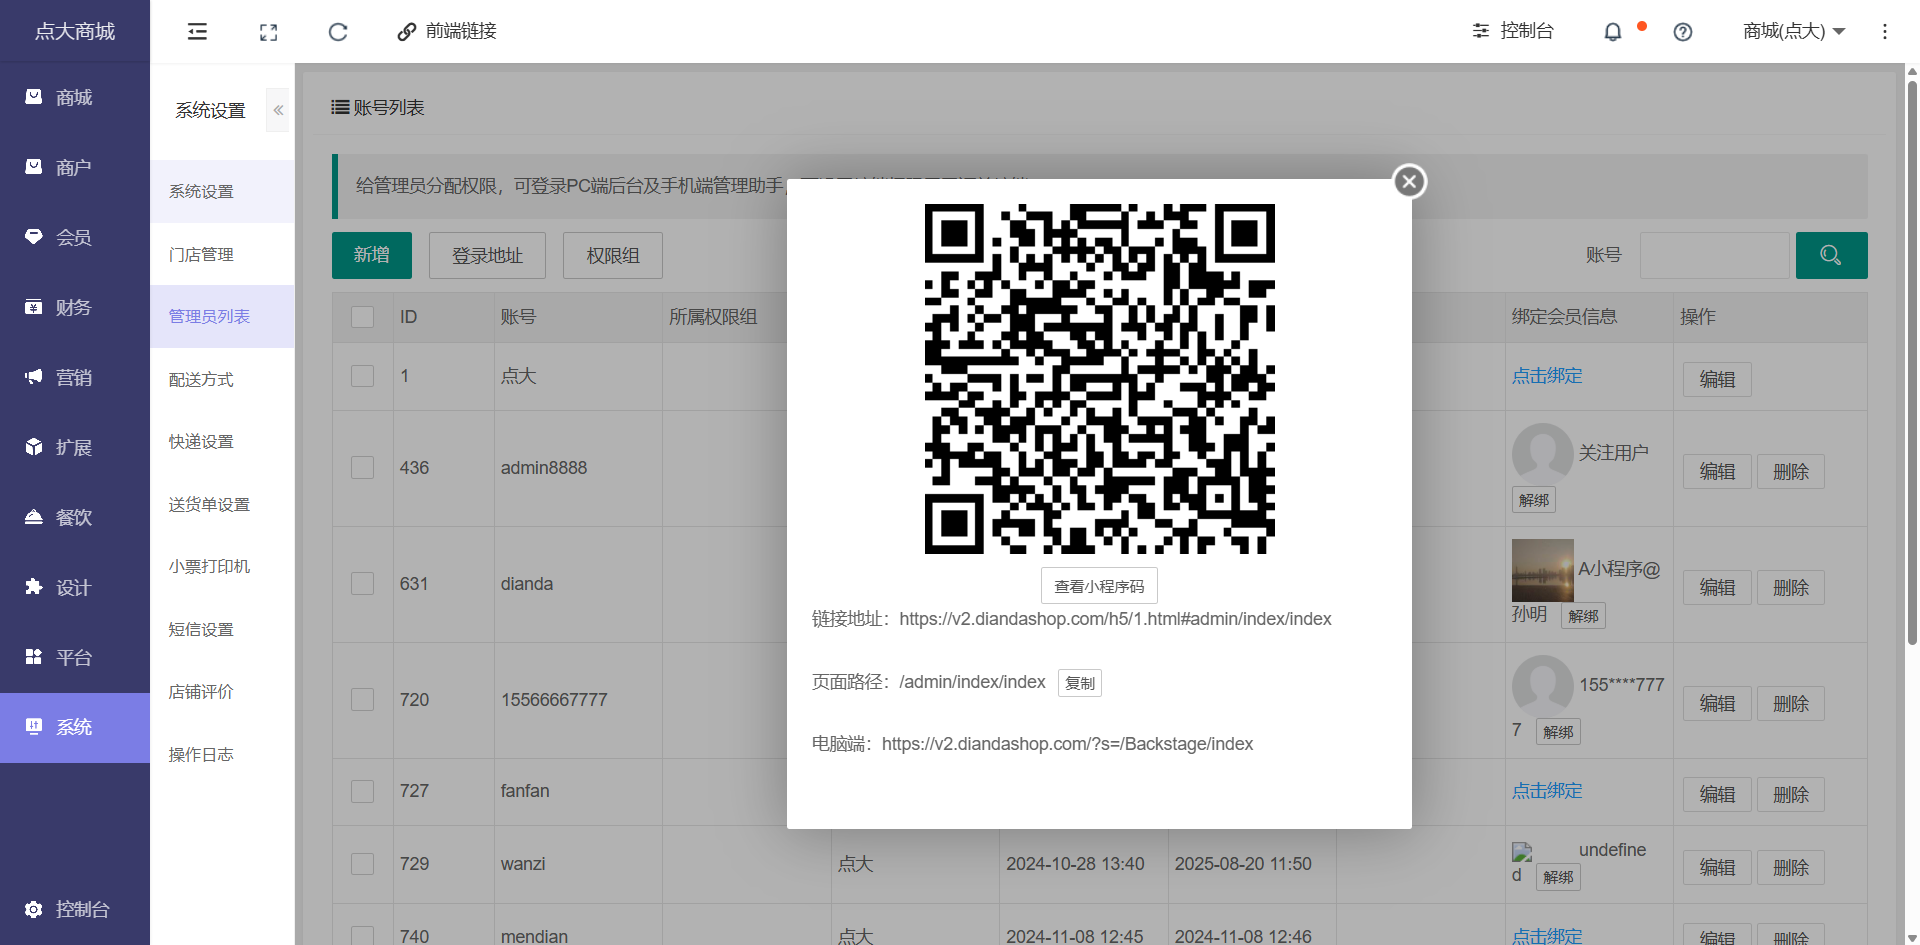Unbind member from admin8888 with 解绑

(x=1534, y=500)
